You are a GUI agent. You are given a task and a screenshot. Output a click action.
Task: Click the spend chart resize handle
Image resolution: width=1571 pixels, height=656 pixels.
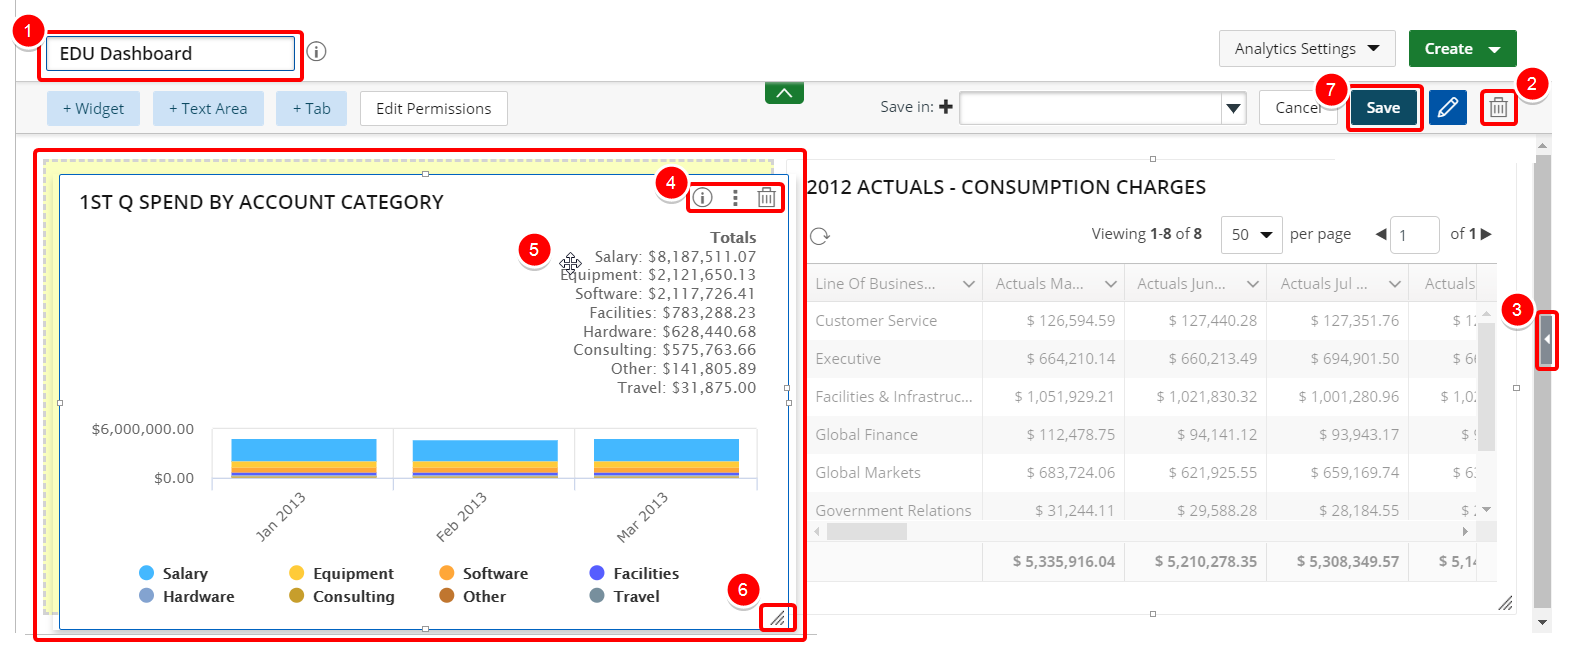pyautogui.click(x=777, y=618)
